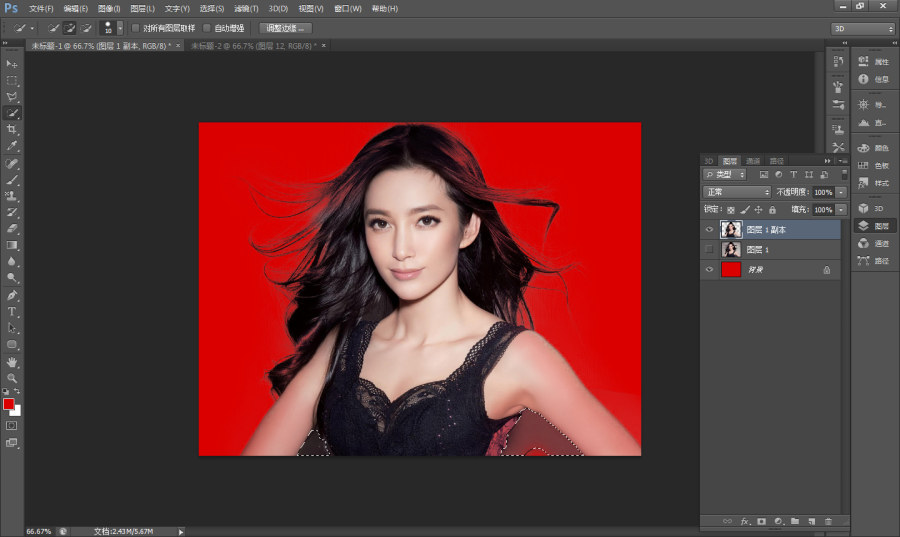This screenshot has width=900, height=537.
Task: Click the 调整边缘 button
Action: pyautogui.click(x=285, y=28)
